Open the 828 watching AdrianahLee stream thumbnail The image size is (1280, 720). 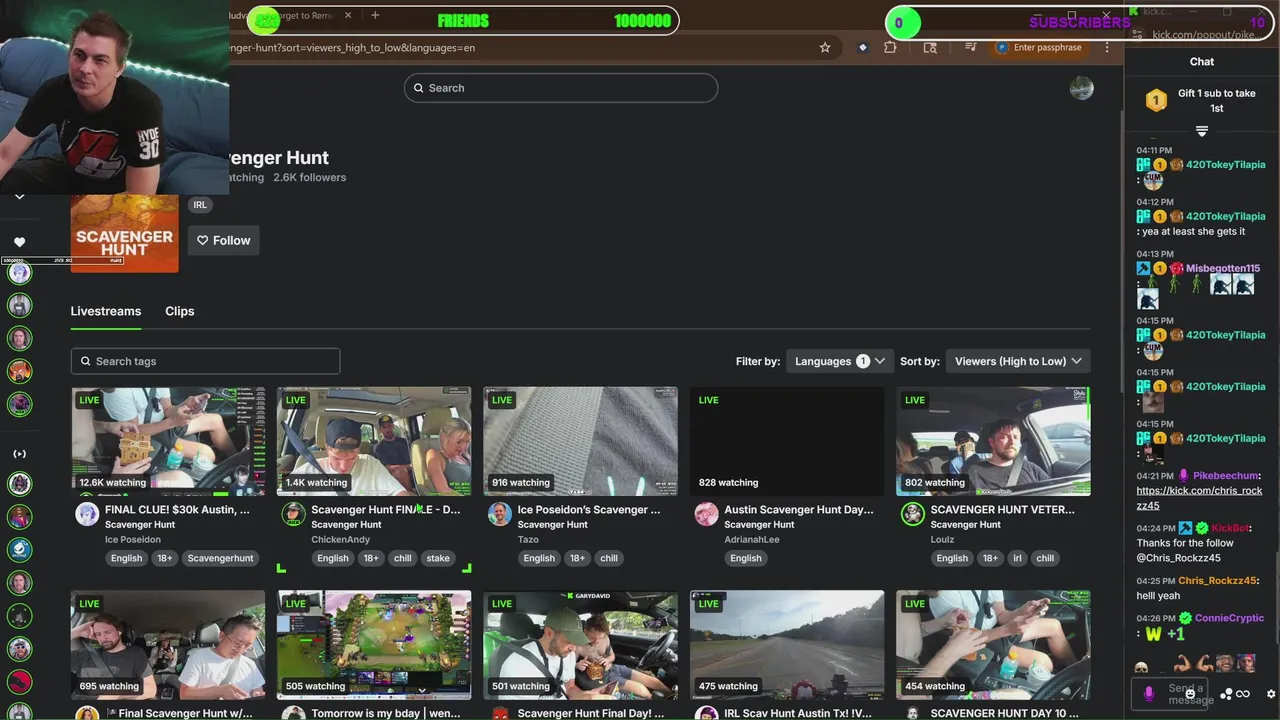click(787, 441)
